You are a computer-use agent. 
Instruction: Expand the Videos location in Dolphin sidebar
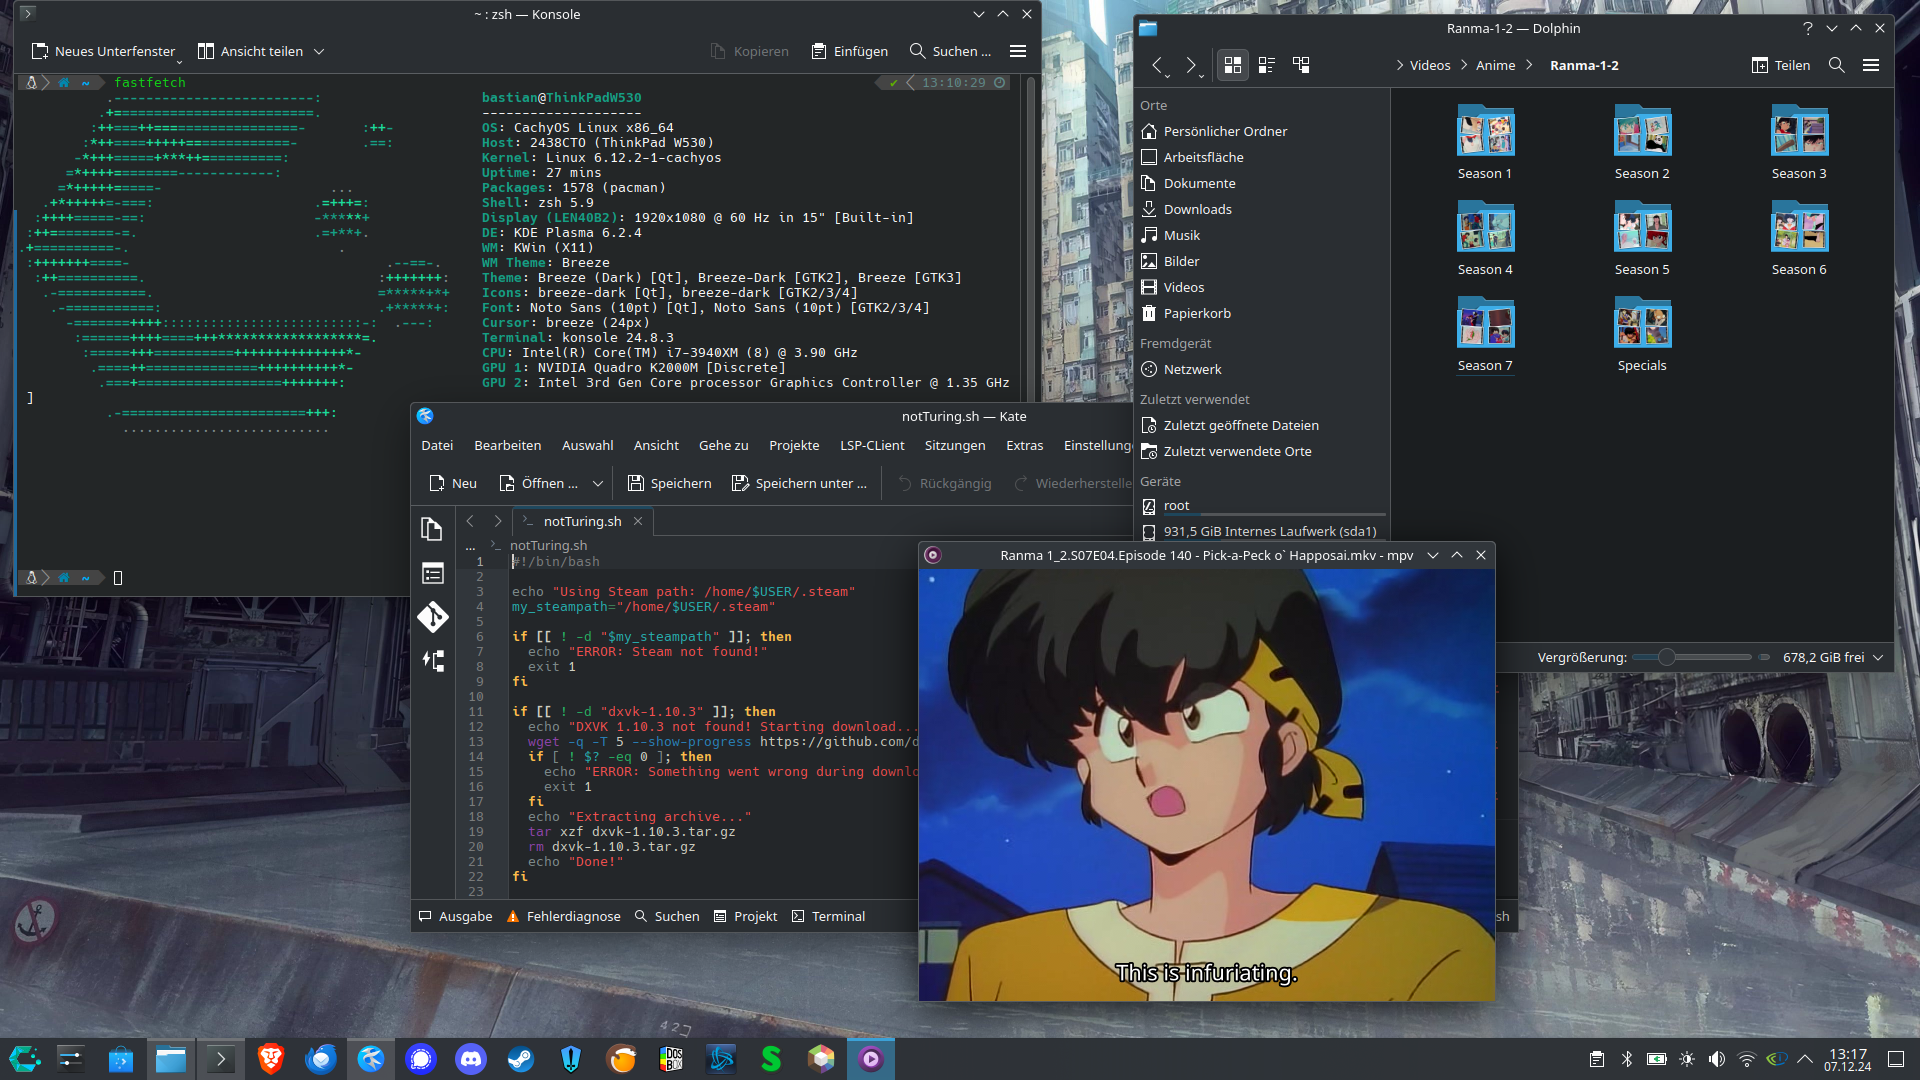pos(1183,286)
